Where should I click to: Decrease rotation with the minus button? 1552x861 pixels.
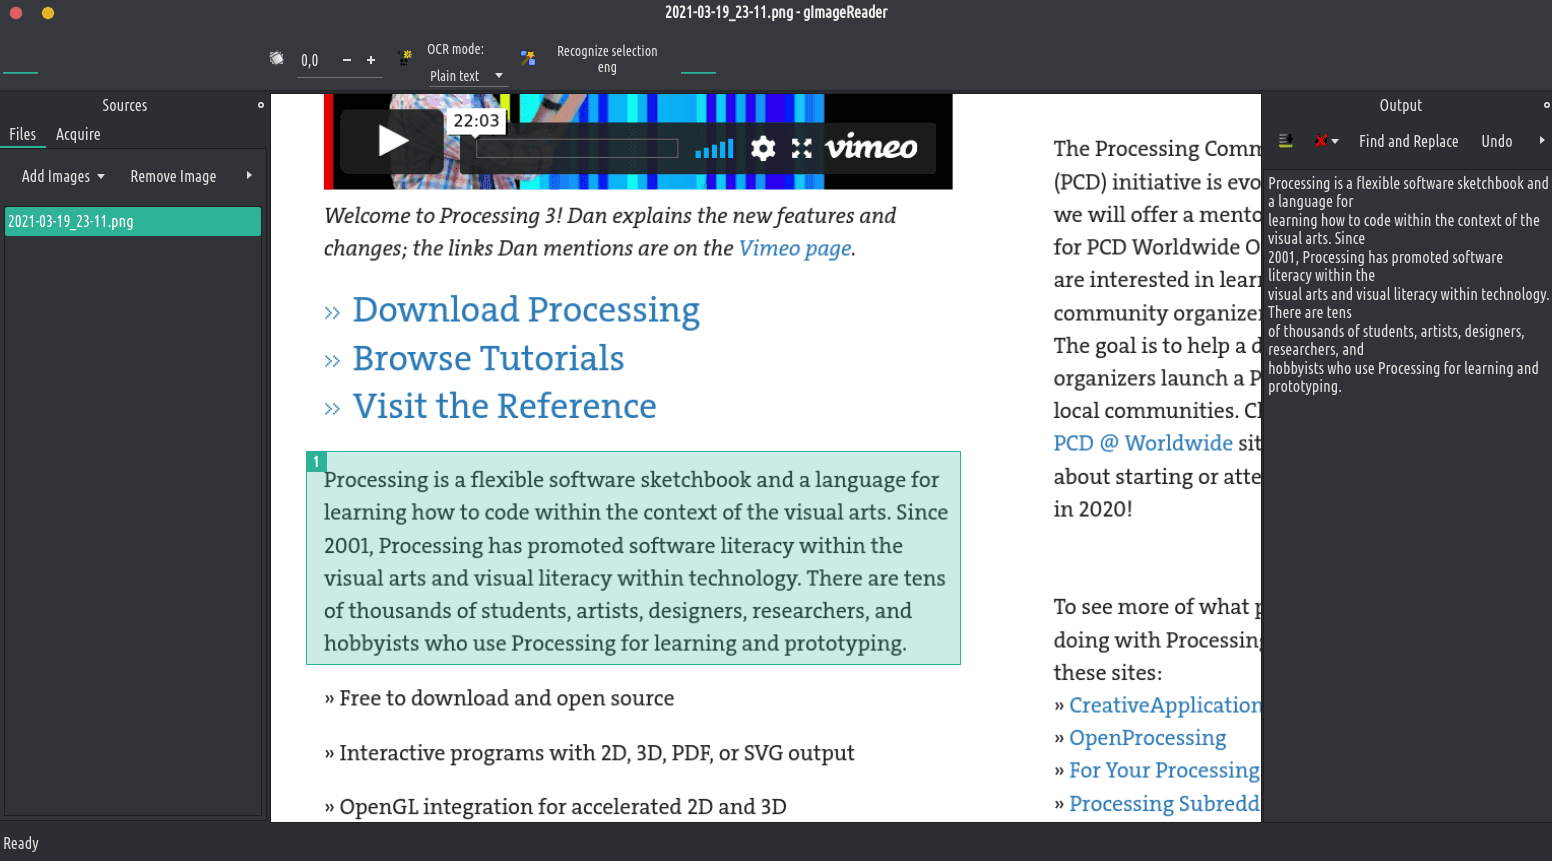(x=347, y=60)
